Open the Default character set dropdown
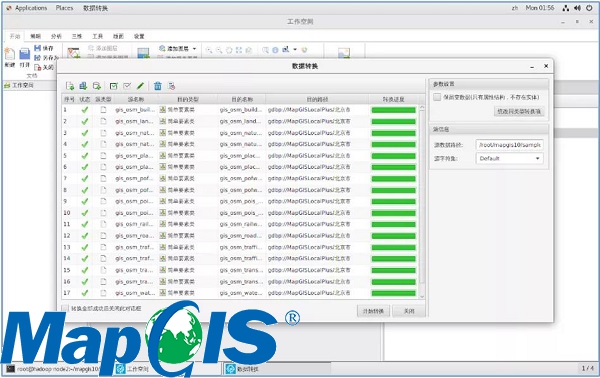The width and height of the screenshot is (600, 378). point(509,158)
